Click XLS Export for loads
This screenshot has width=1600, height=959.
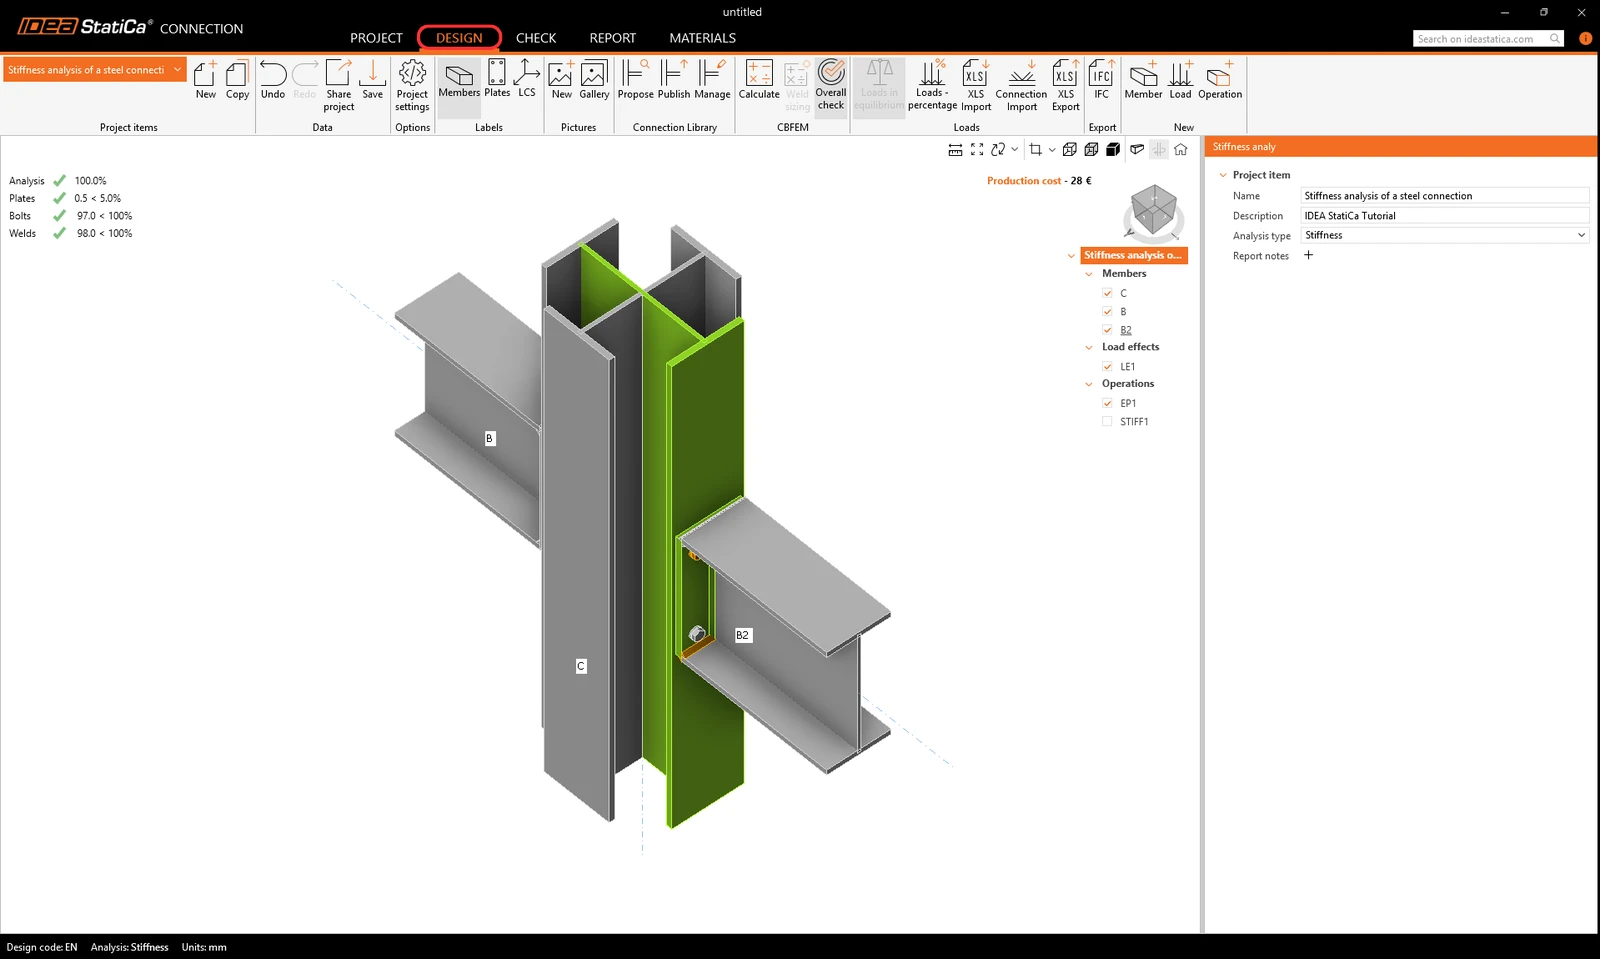coord(1066,85)
